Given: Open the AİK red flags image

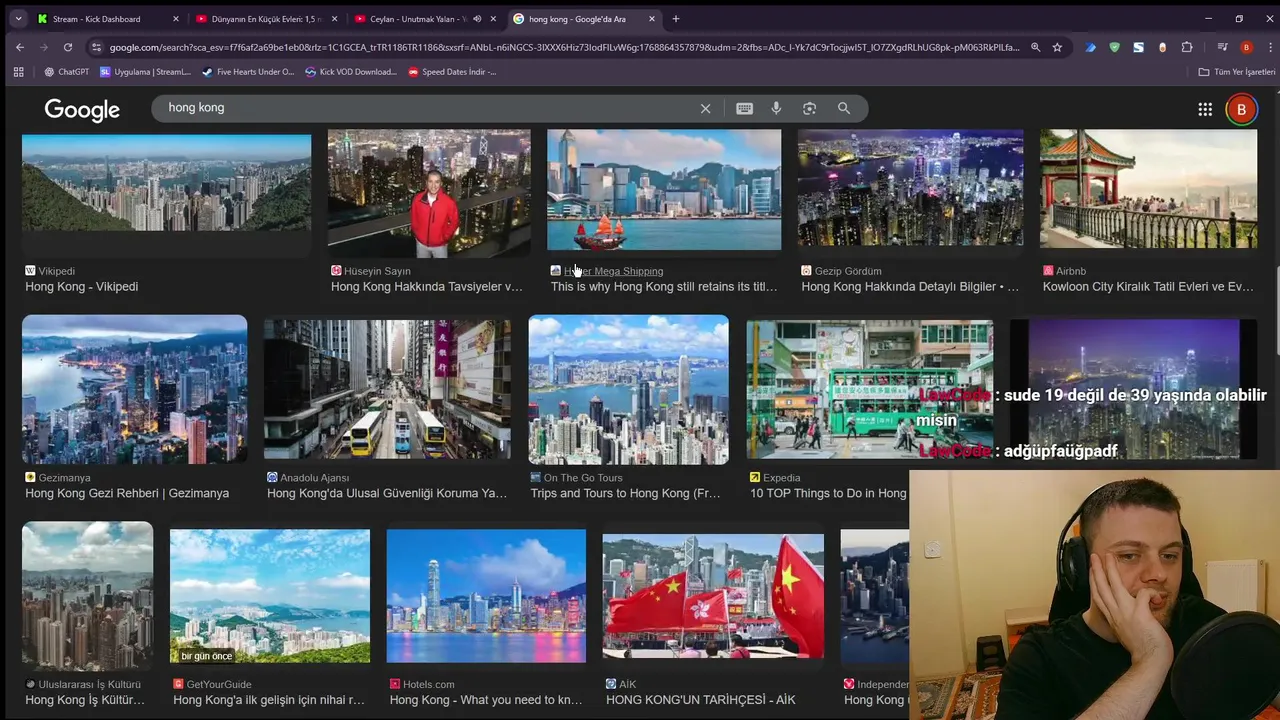Looking at the screenshot, I should click(713, 597).
